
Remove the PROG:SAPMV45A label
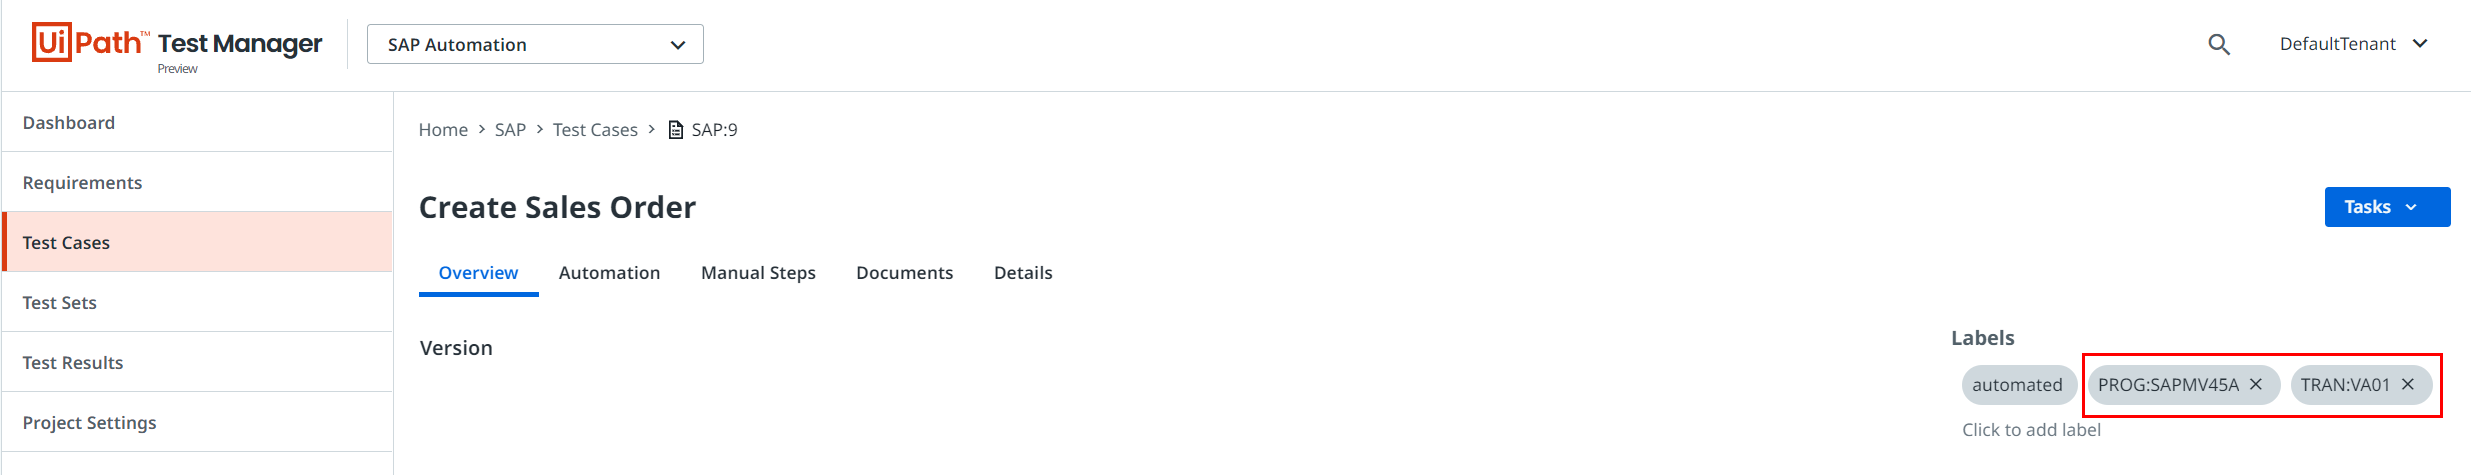(2256, 384)
